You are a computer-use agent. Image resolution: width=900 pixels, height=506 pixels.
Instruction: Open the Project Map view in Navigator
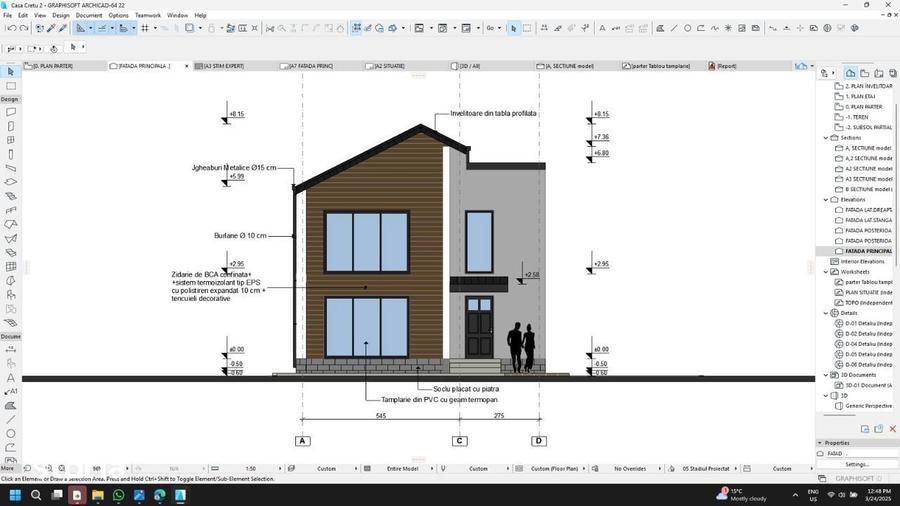point(851,73)
